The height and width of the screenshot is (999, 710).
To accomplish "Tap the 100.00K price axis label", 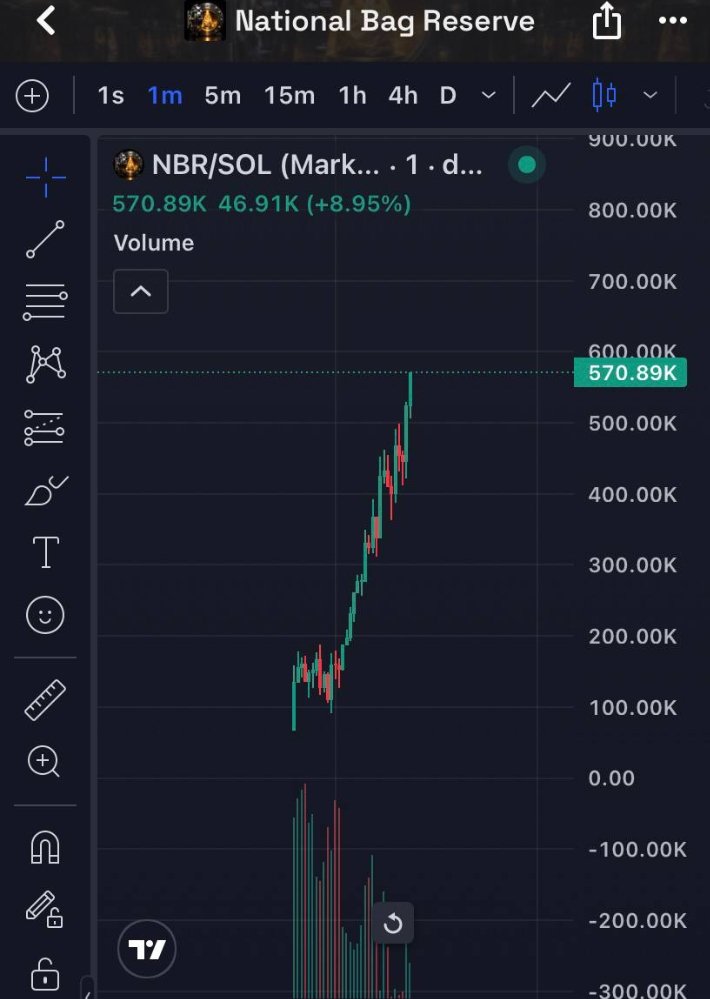I will [x=632, y=707].
